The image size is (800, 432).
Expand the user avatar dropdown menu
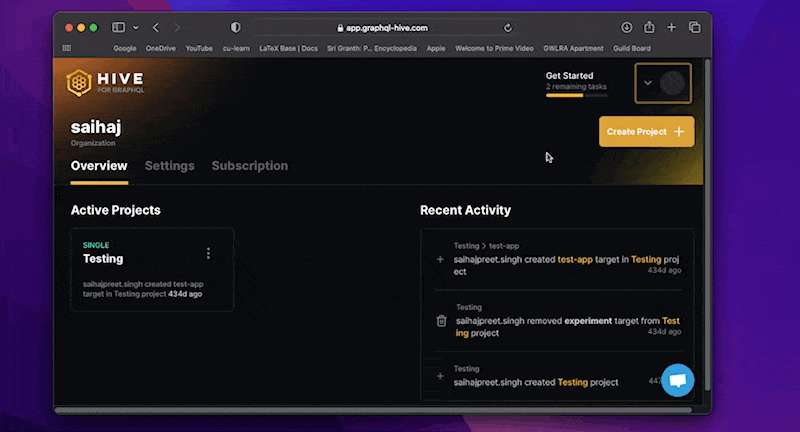(663, 83)
